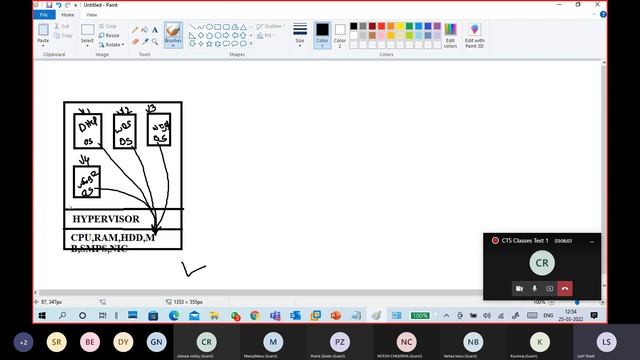640x360 pixels.
Task: Click the volume icon in system tray
Action: pyautogui.click(x=487, y=316)
